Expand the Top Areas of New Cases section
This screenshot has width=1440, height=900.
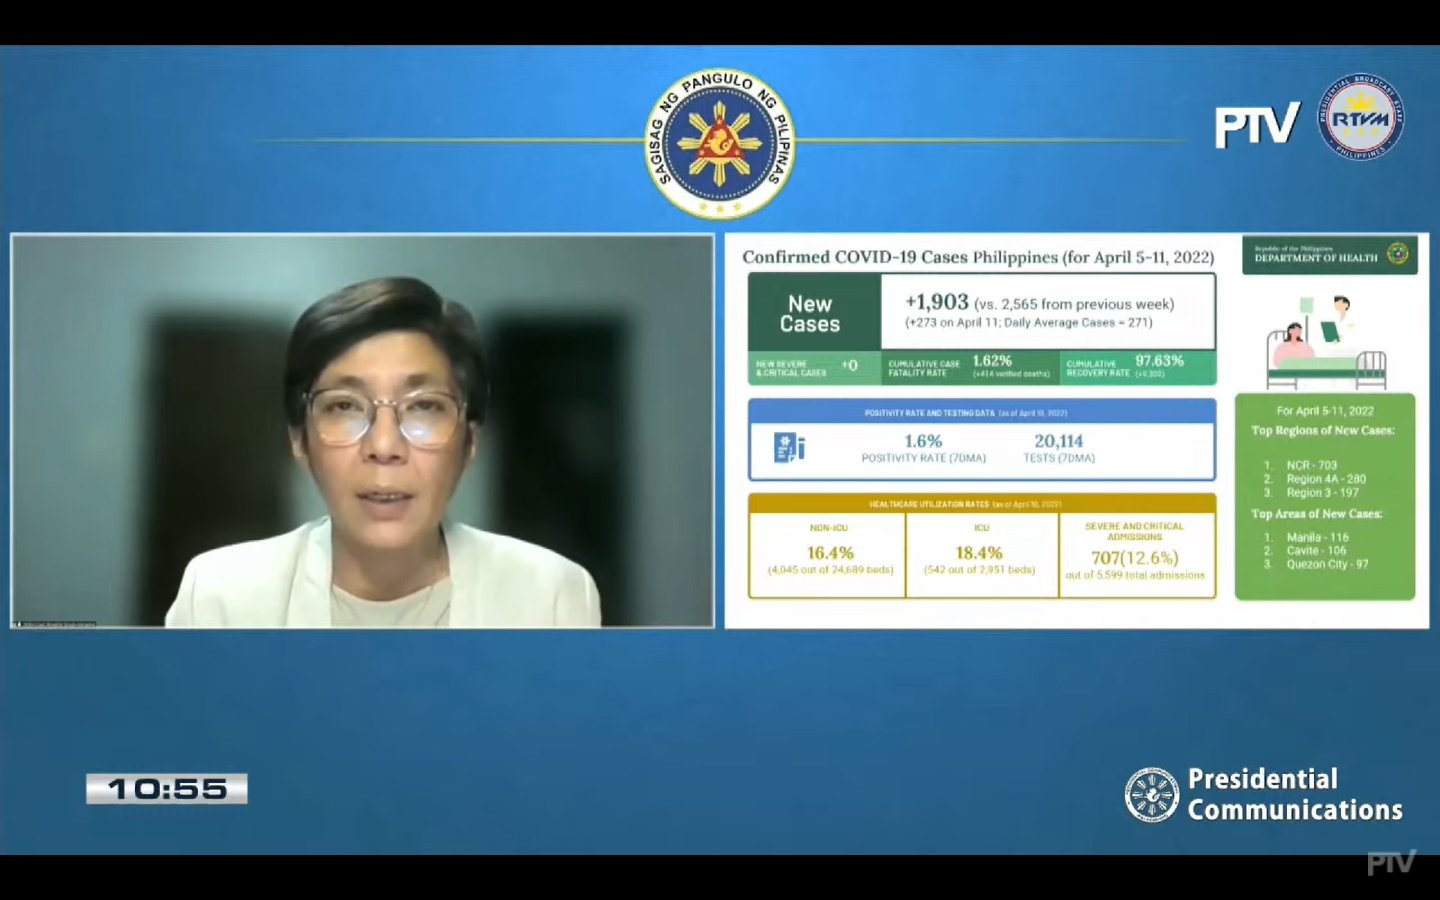pos(1318,513)
